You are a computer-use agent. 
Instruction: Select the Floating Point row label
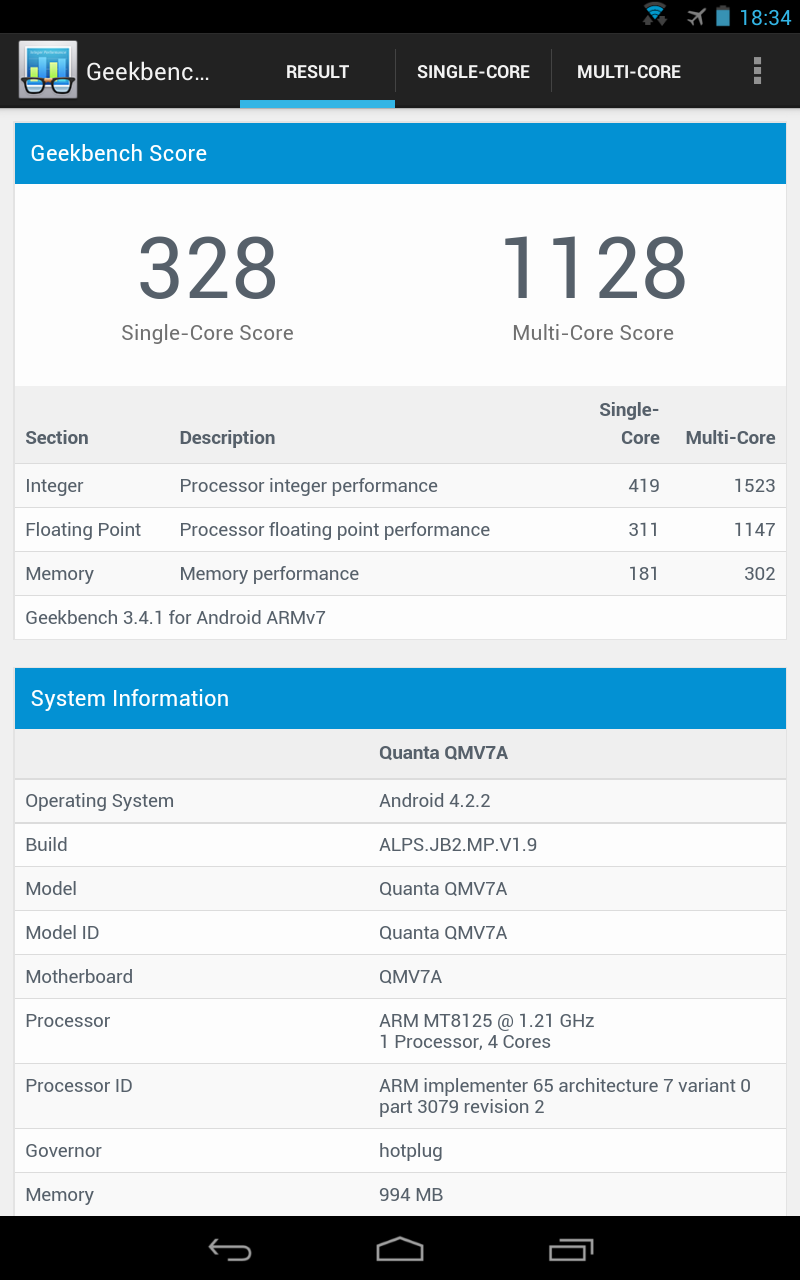pyautogui.click(x=83, y=530)
